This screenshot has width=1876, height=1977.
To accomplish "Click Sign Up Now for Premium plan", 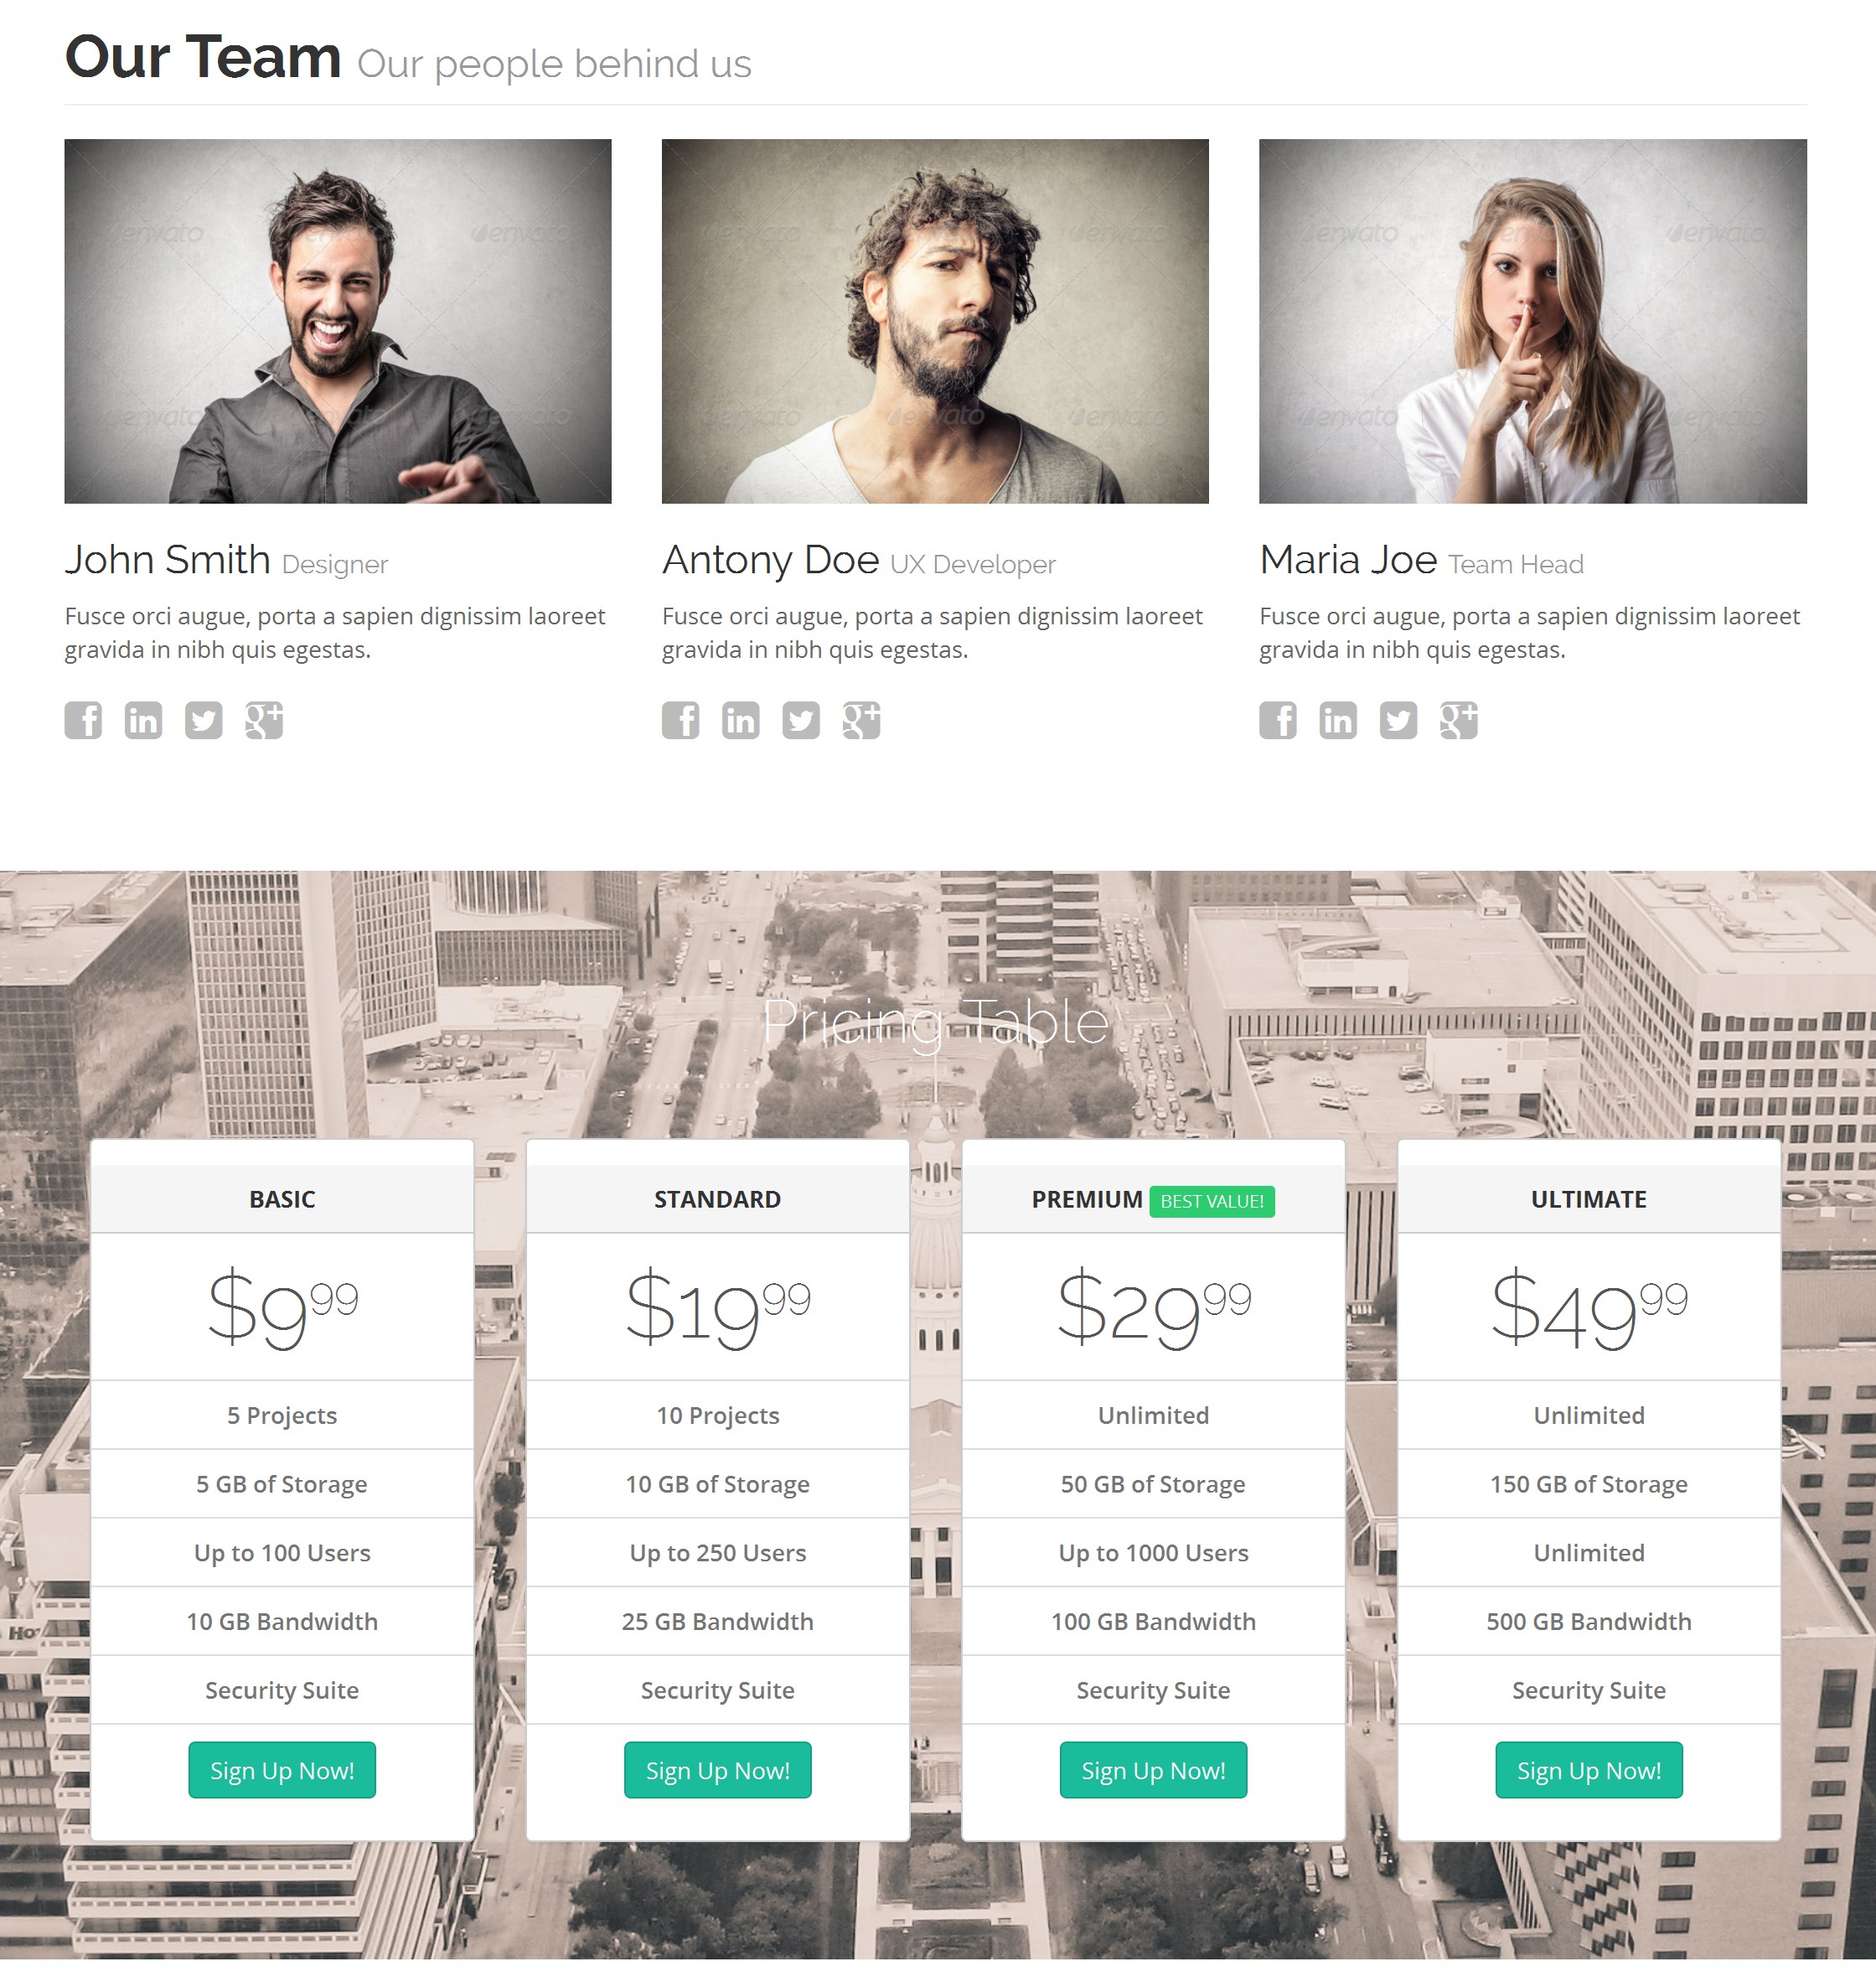I will (x=1153, y=1771).
